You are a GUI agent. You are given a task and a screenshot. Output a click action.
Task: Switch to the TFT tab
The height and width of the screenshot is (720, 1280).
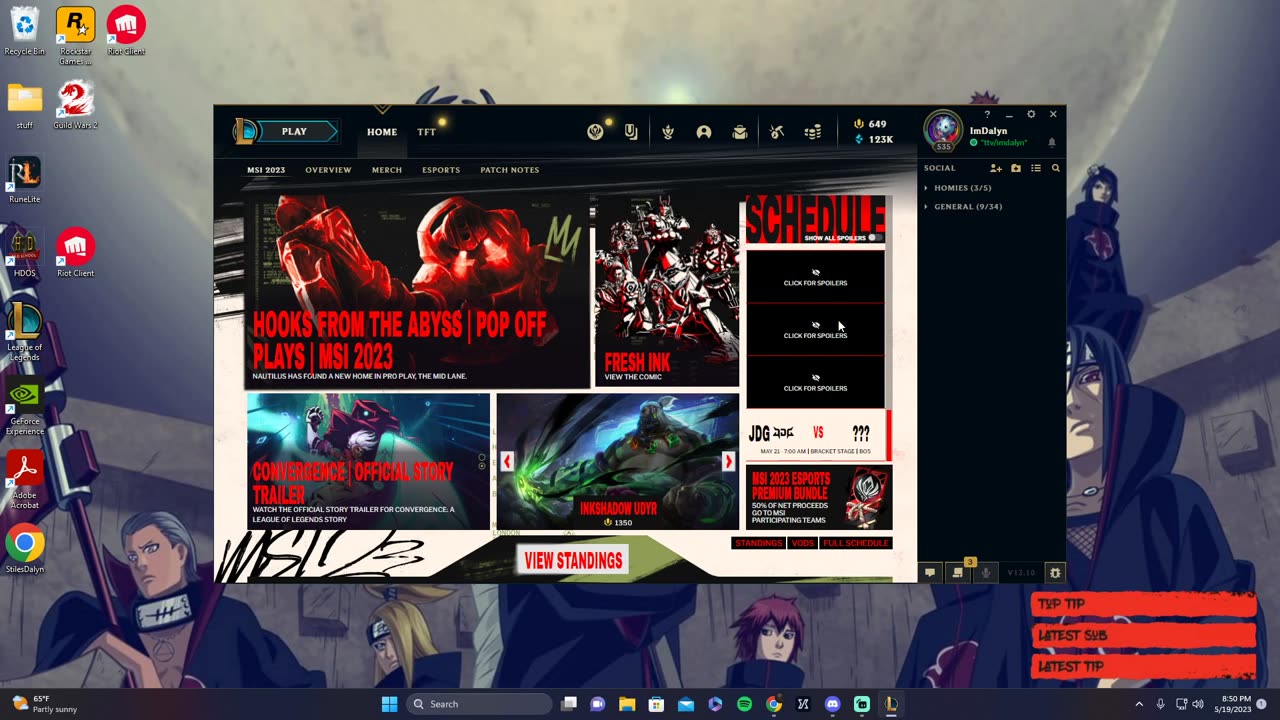(426, 132)
